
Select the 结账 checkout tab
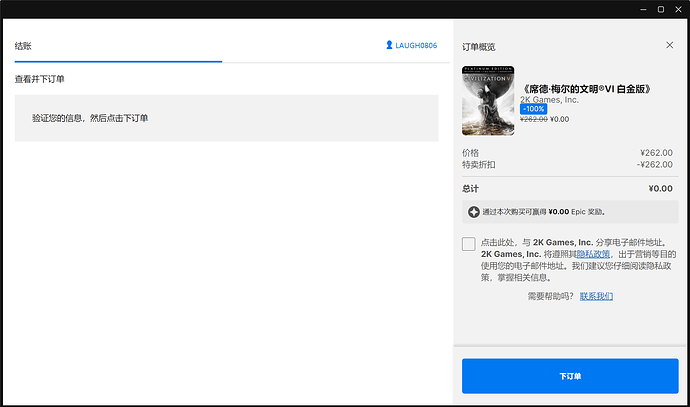(23, 46)
